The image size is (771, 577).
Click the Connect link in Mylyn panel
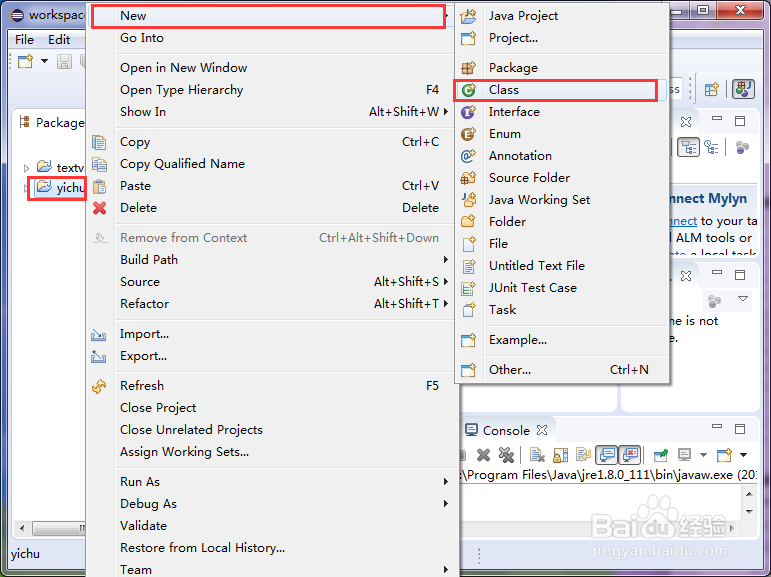click(x=683, y=221)
